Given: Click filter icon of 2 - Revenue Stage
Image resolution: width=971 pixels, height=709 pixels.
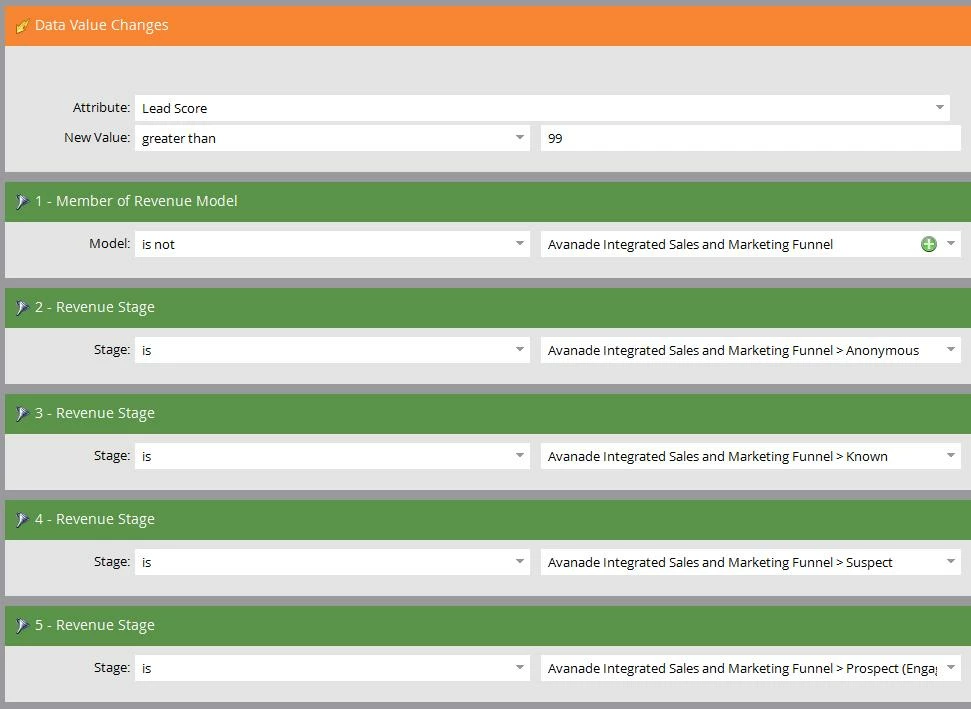Looking at the screenshot, I should click(x=22, y=308).
